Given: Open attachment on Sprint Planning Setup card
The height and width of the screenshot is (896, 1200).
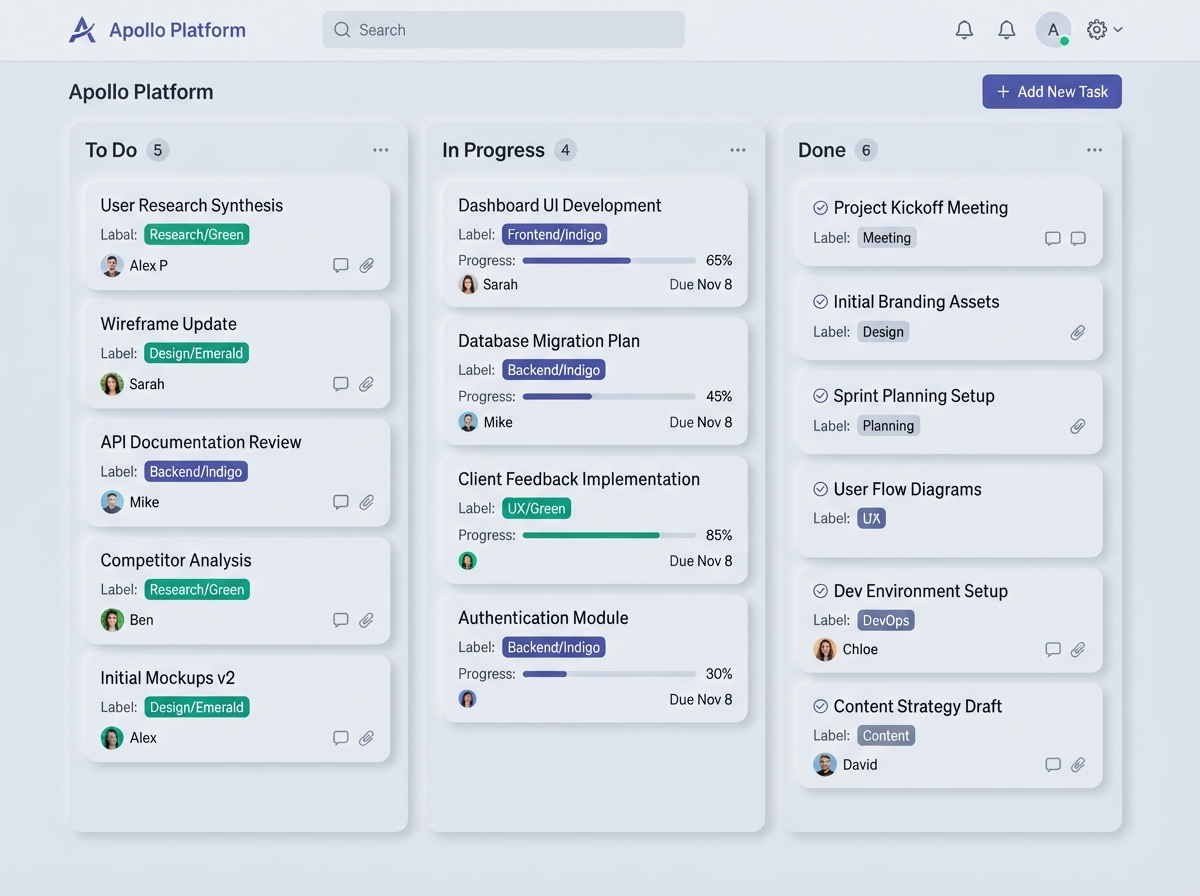Looking at the screenshot, I should click(x=1078, y=426).
